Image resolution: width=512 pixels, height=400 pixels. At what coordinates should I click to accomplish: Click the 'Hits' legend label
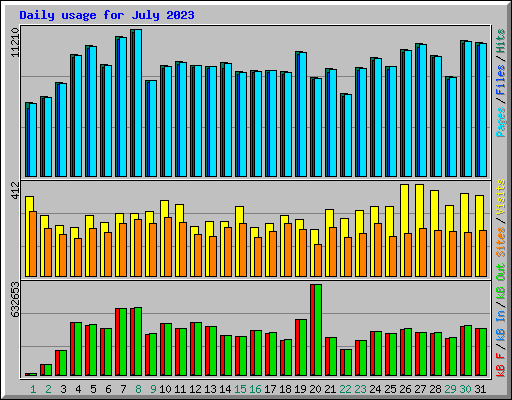coord(501,41)
